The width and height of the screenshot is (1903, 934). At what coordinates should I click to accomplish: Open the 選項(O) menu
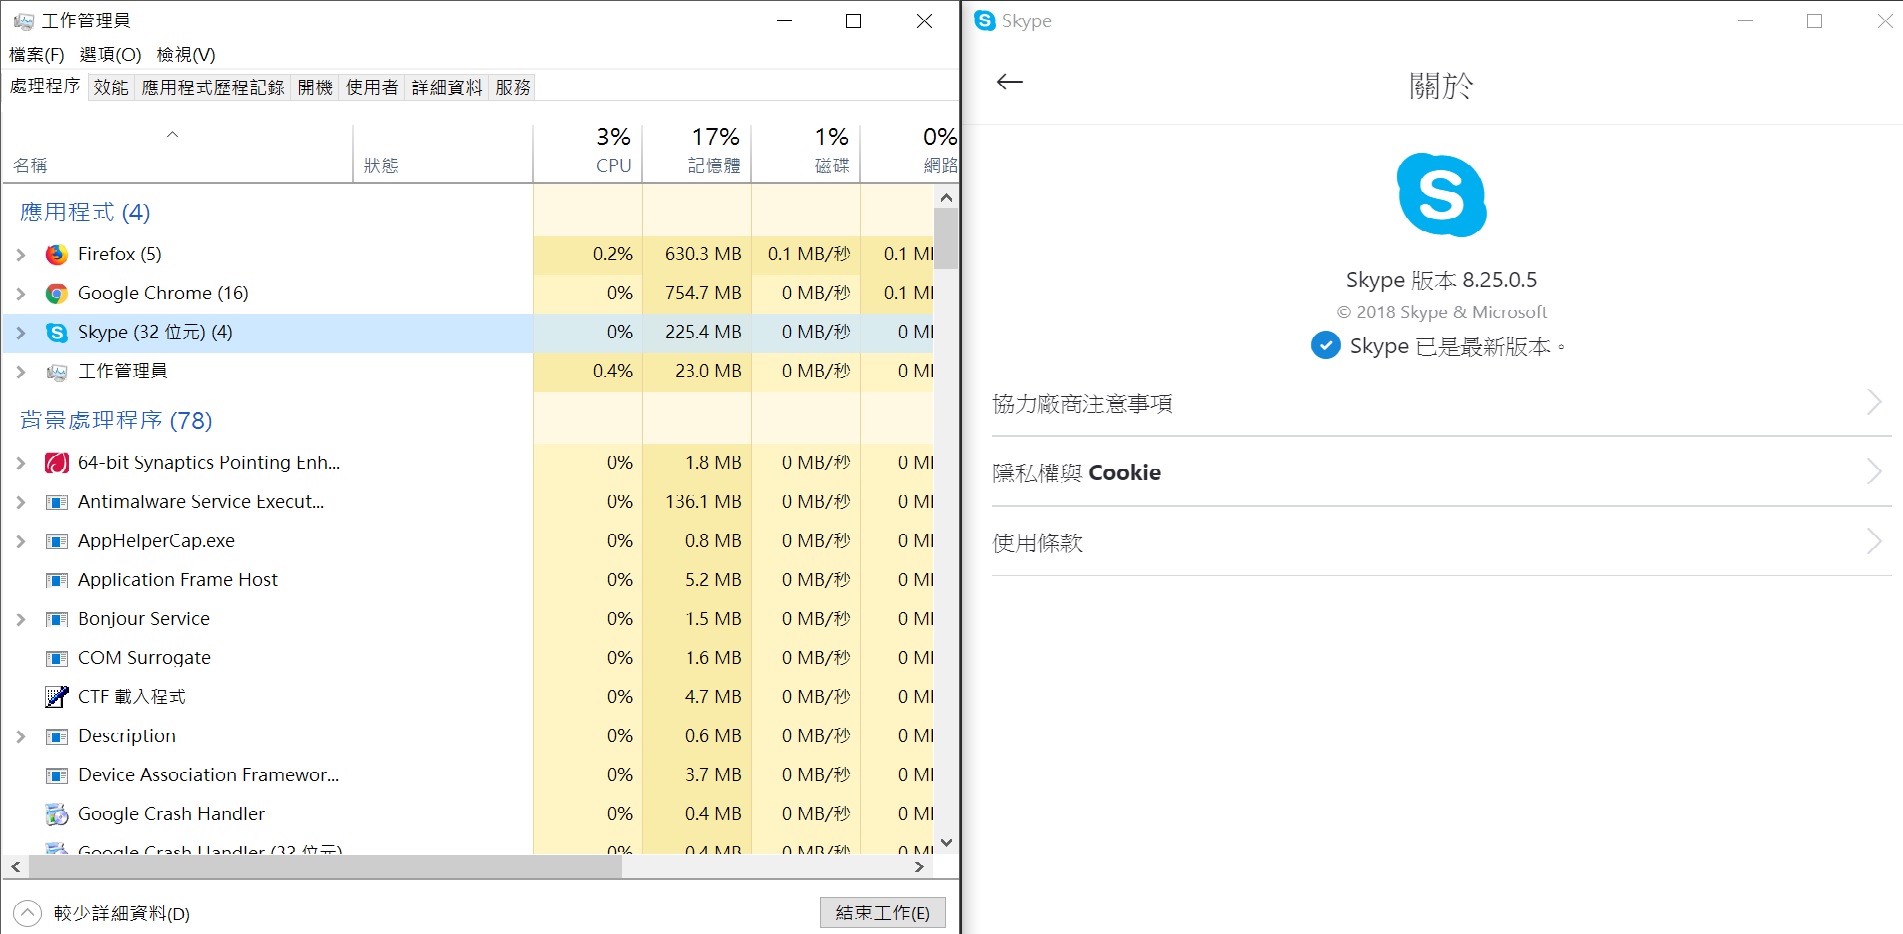110,55
